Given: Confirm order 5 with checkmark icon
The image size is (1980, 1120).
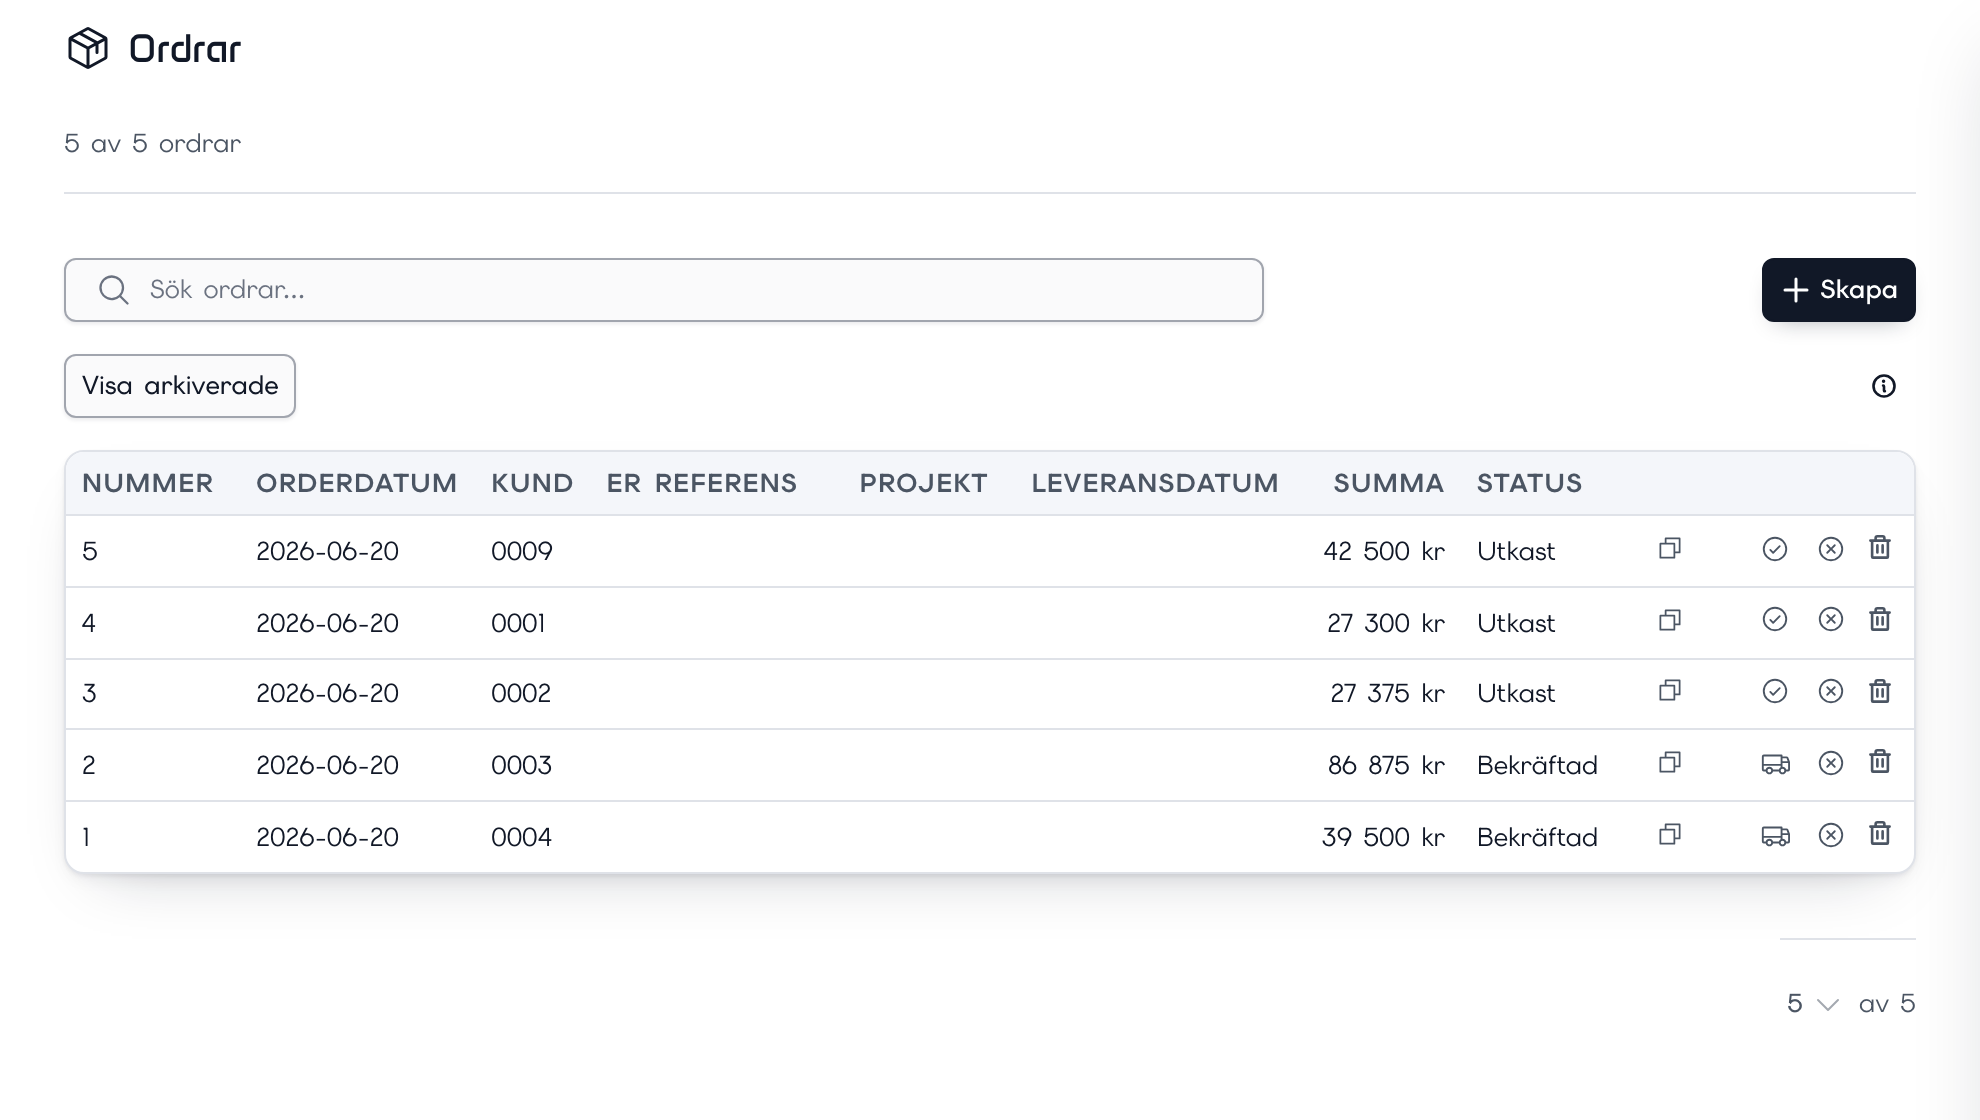Looking at the screenshot, I should 1775,549.
